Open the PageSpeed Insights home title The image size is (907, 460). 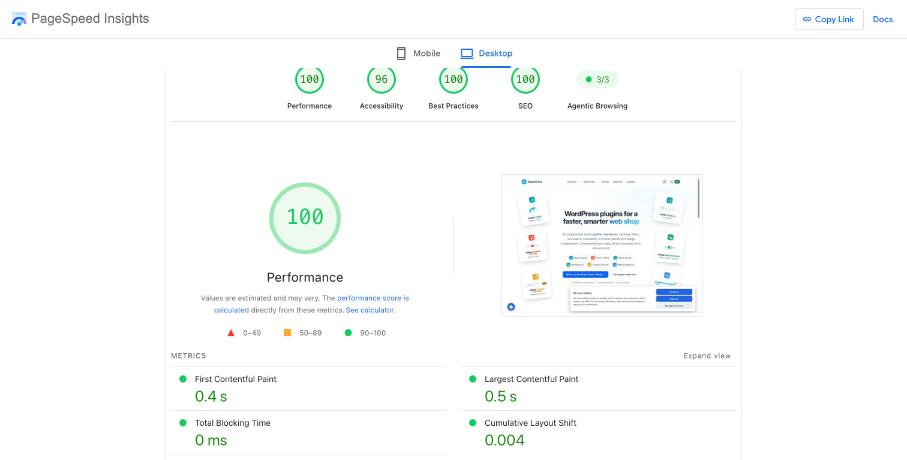click(x=90, y=19)
